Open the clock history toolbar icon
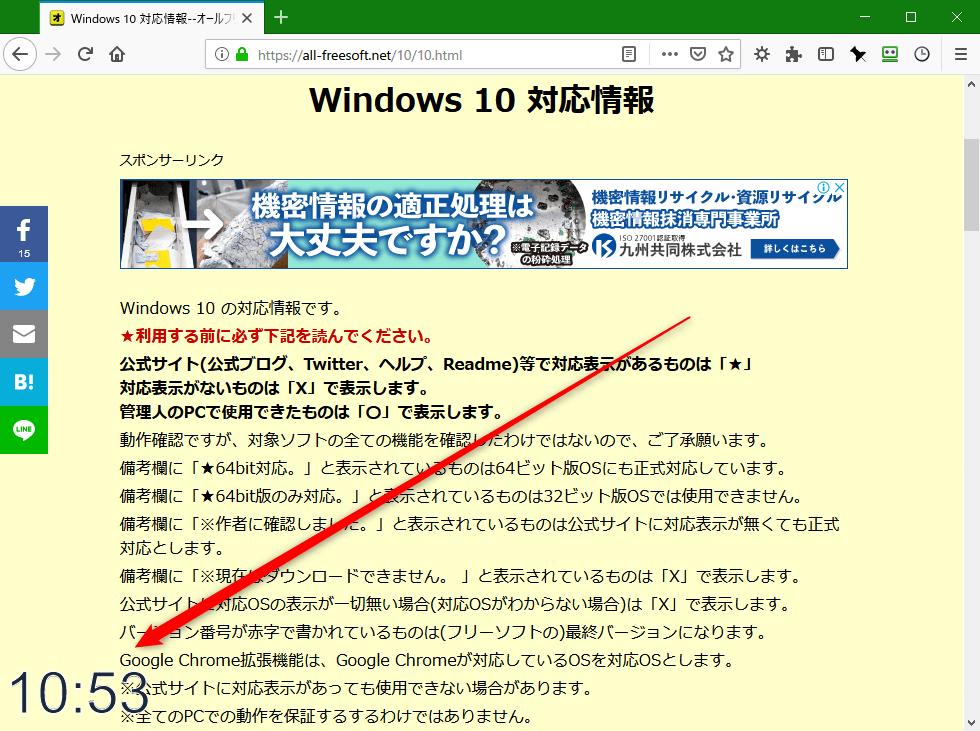Screen dimensions: 980x731 tap(921, 54)
